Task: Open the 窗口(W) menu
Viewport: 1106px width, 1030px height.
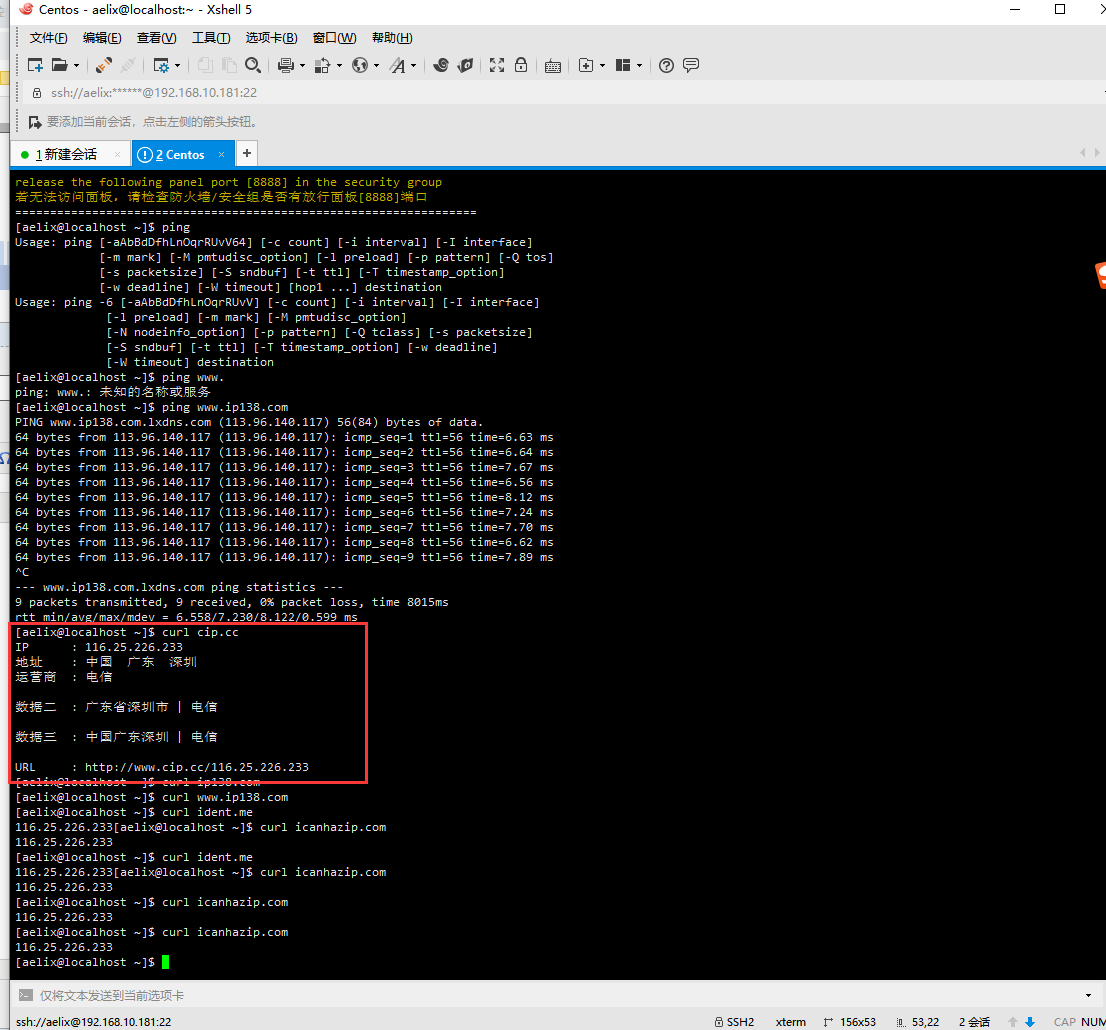Action: pyautogui.click(x=334, y=37)
